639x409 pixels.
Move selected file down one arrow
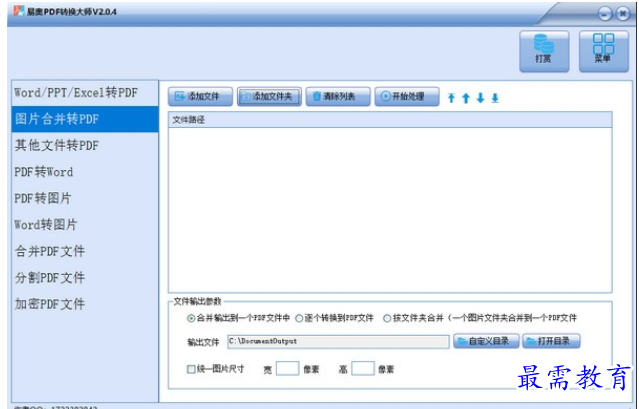(x=480, y=98)
